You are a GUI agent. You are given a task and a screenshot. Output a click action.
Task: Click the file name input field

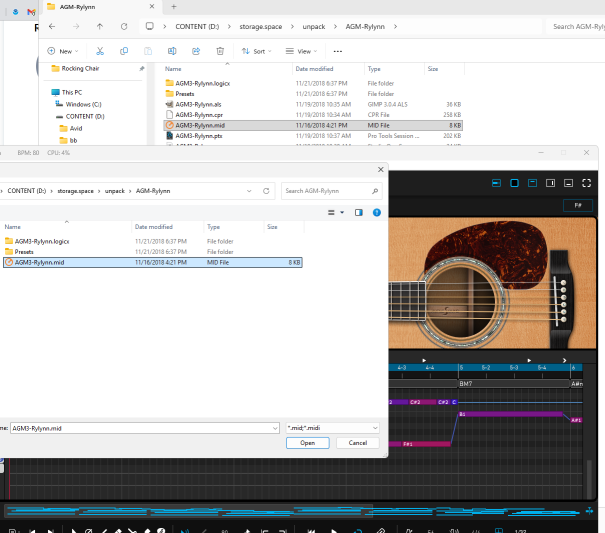point(145,428)
